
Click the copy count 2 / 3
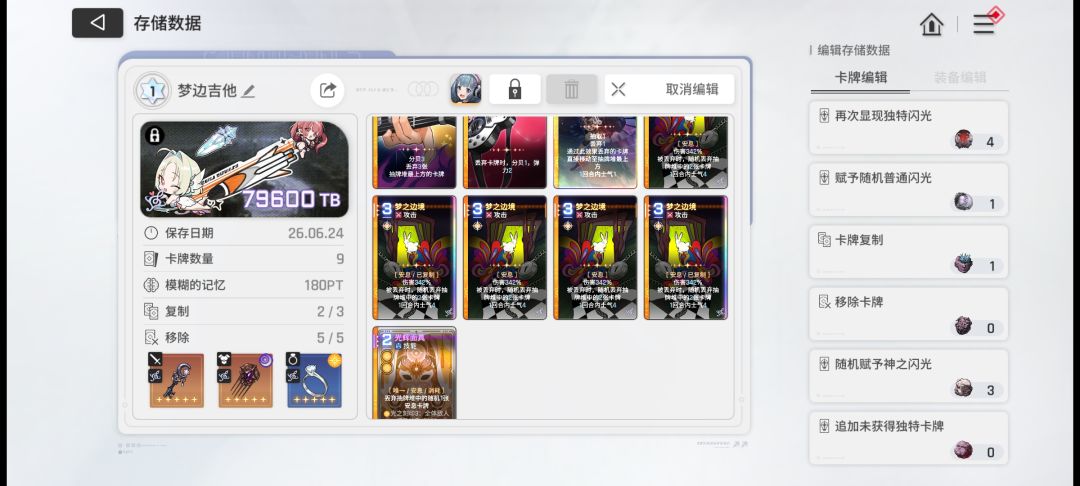tap(330, 311)
